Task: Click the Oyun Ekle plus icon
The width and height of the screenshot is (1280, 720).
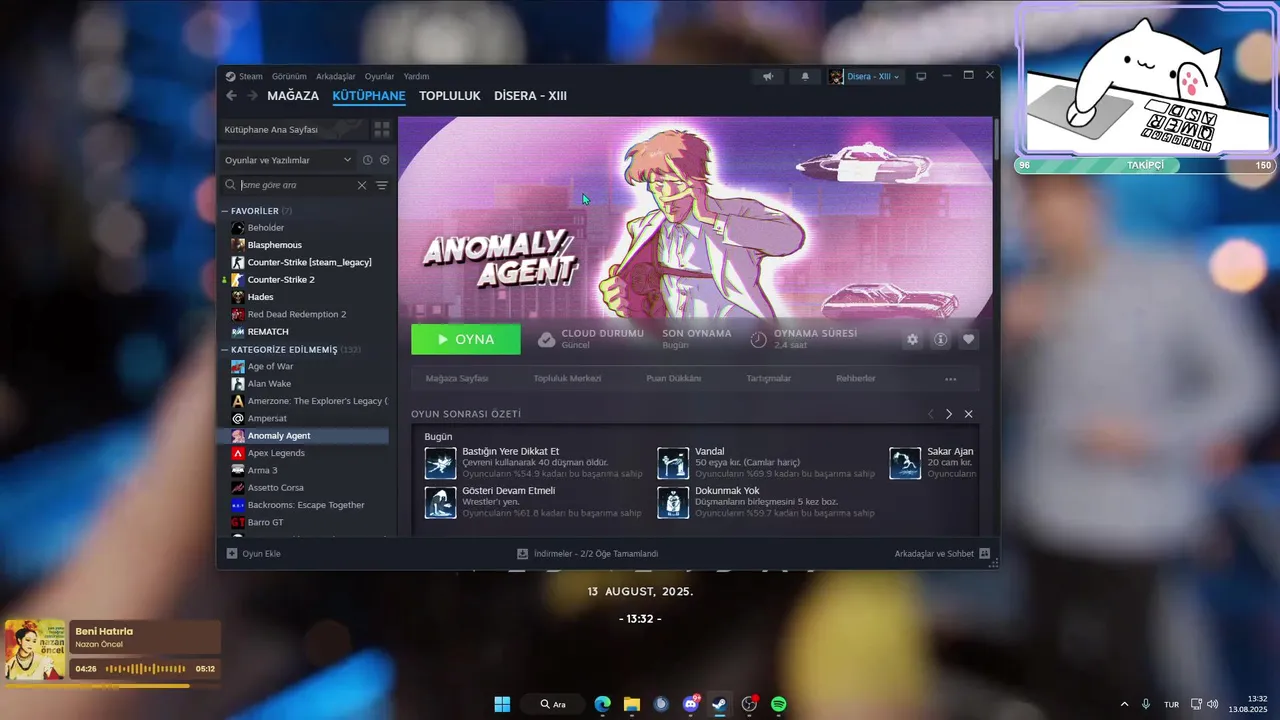Action: [x=232, y=553]
